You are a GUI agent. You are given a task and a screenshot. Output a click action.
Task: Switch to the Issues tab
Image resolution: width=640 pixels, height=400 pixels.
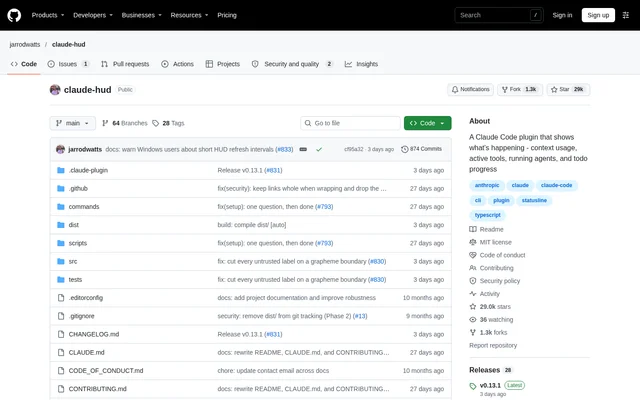[x=68, y=64]
